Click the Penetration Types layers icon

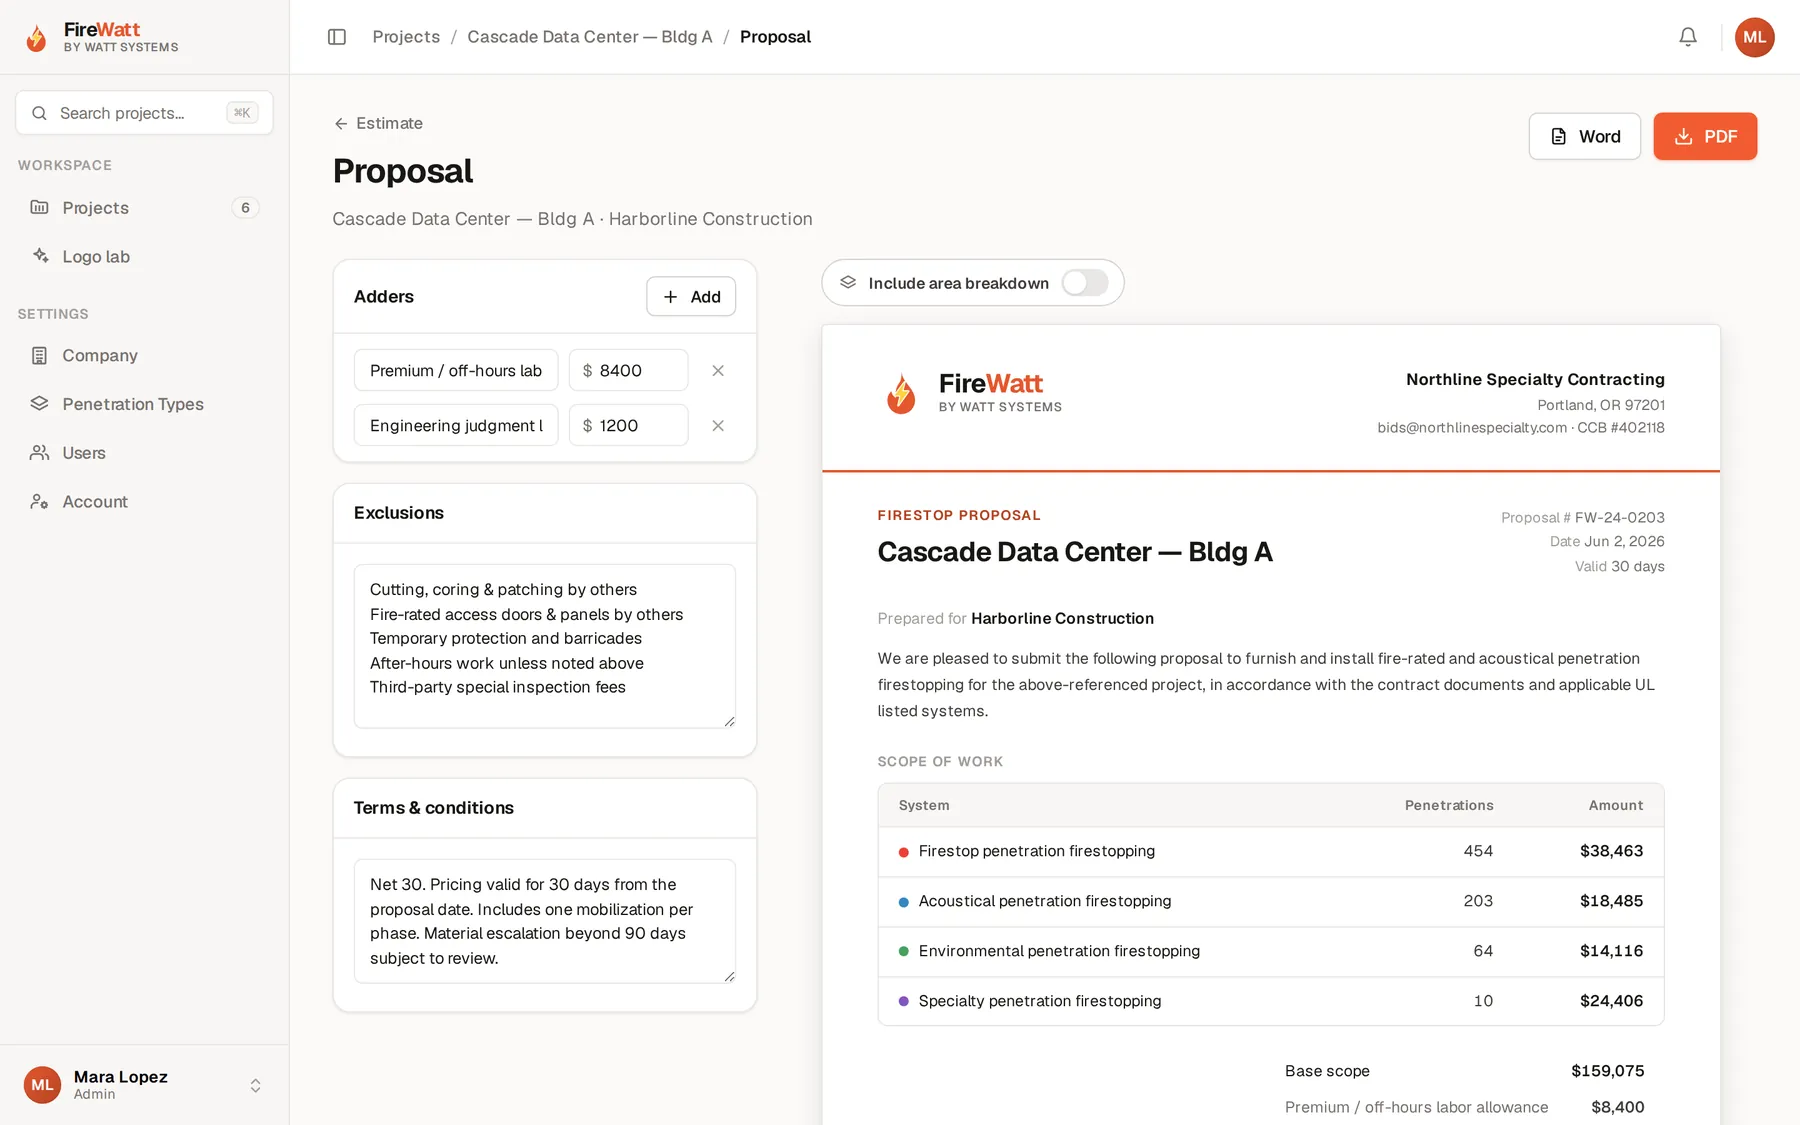click(x=39, y=404)
